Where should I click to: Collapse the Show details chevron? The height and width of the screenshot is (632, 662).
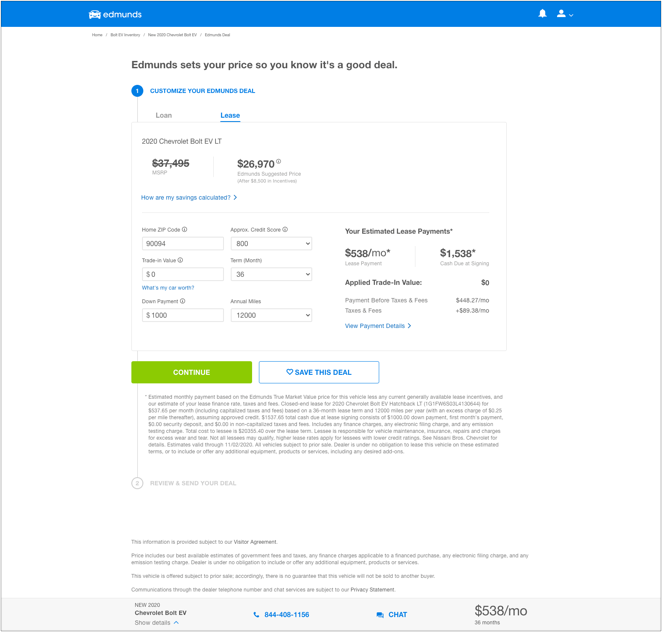[176, 623]
